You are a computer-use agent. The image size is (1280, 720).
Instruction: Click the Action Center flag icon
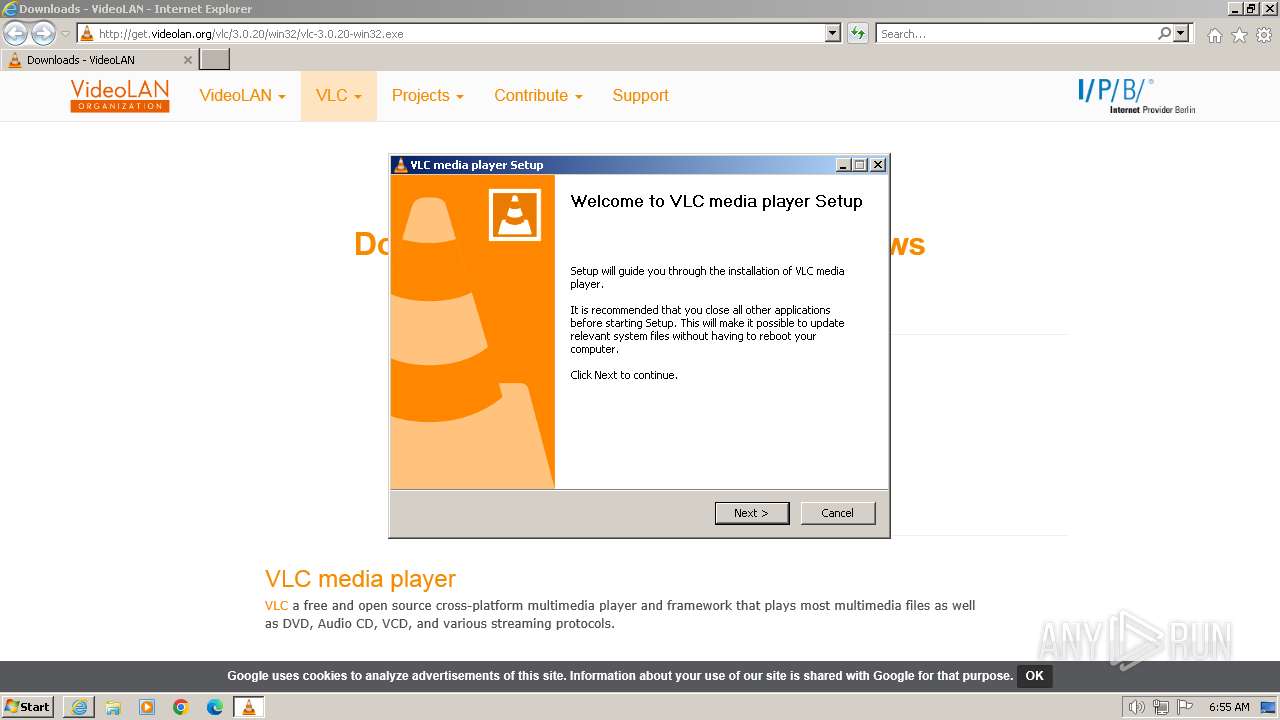(1185, 707)
